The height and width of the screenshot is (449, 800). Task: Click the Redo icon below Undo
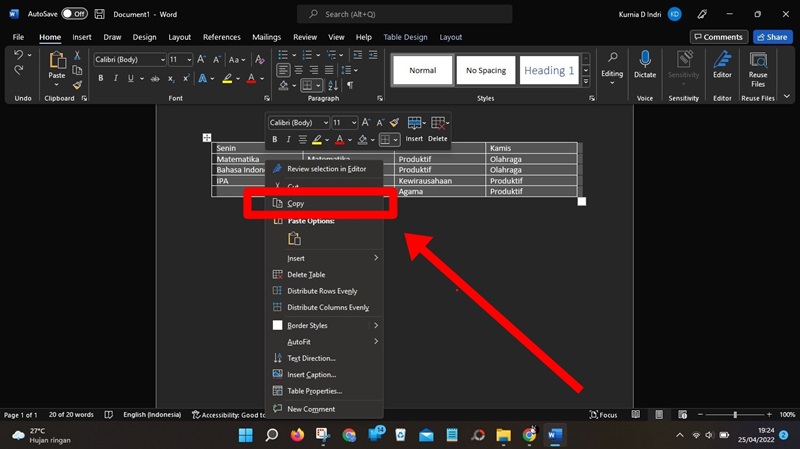(x=18, y=70)
